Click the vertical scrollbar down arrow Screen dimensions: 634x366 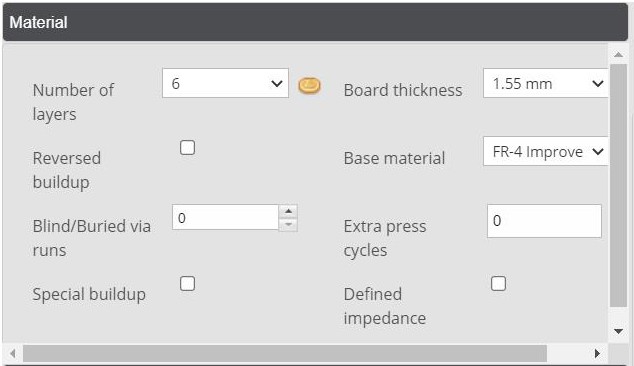tap(618, 332)
